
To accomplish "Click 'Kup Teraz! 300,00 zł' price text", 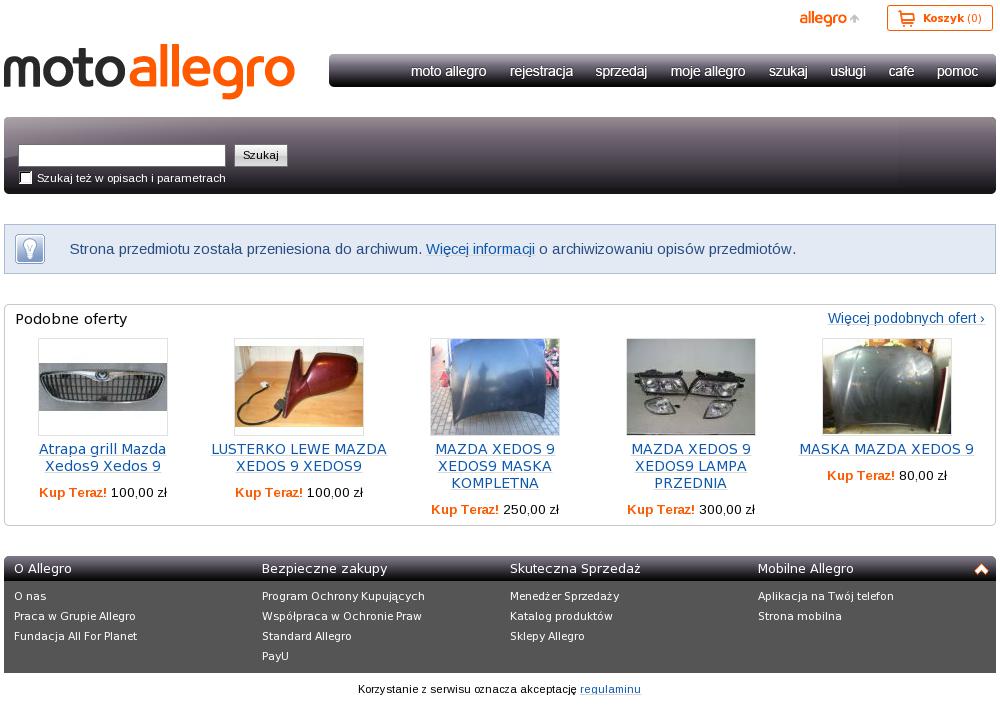I will click(691, 509).
